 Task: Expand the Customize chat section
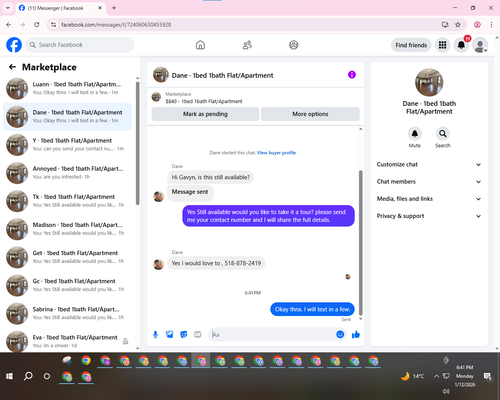click(429, 164)
